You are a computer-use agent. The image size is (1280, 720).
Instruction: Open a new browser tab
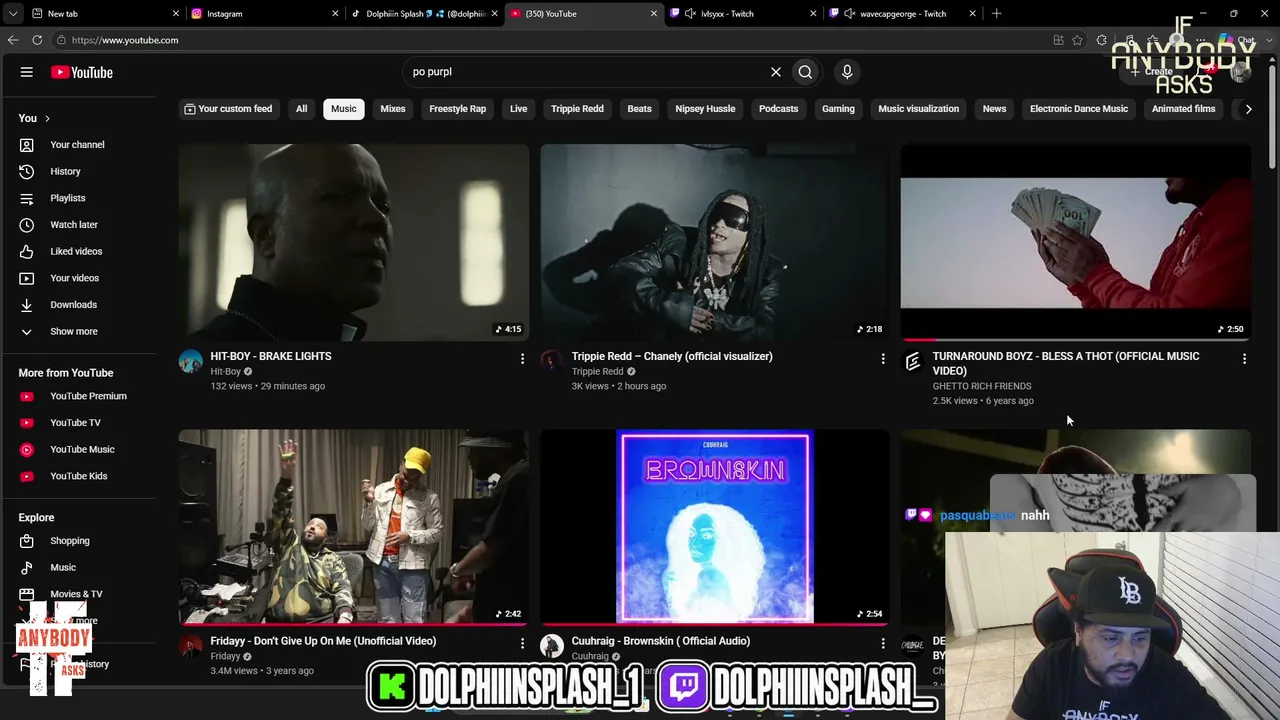click(x=996, y=14)
